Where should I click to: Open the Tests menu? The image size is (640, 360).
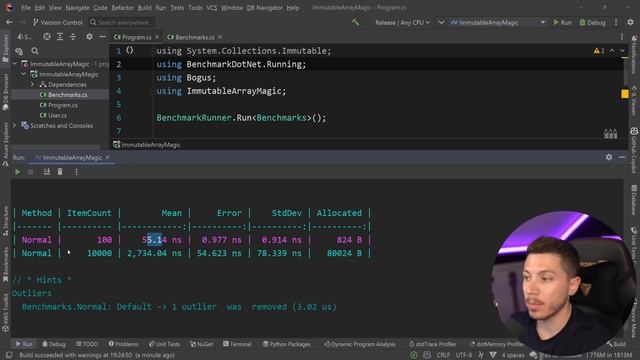(177, 8)
